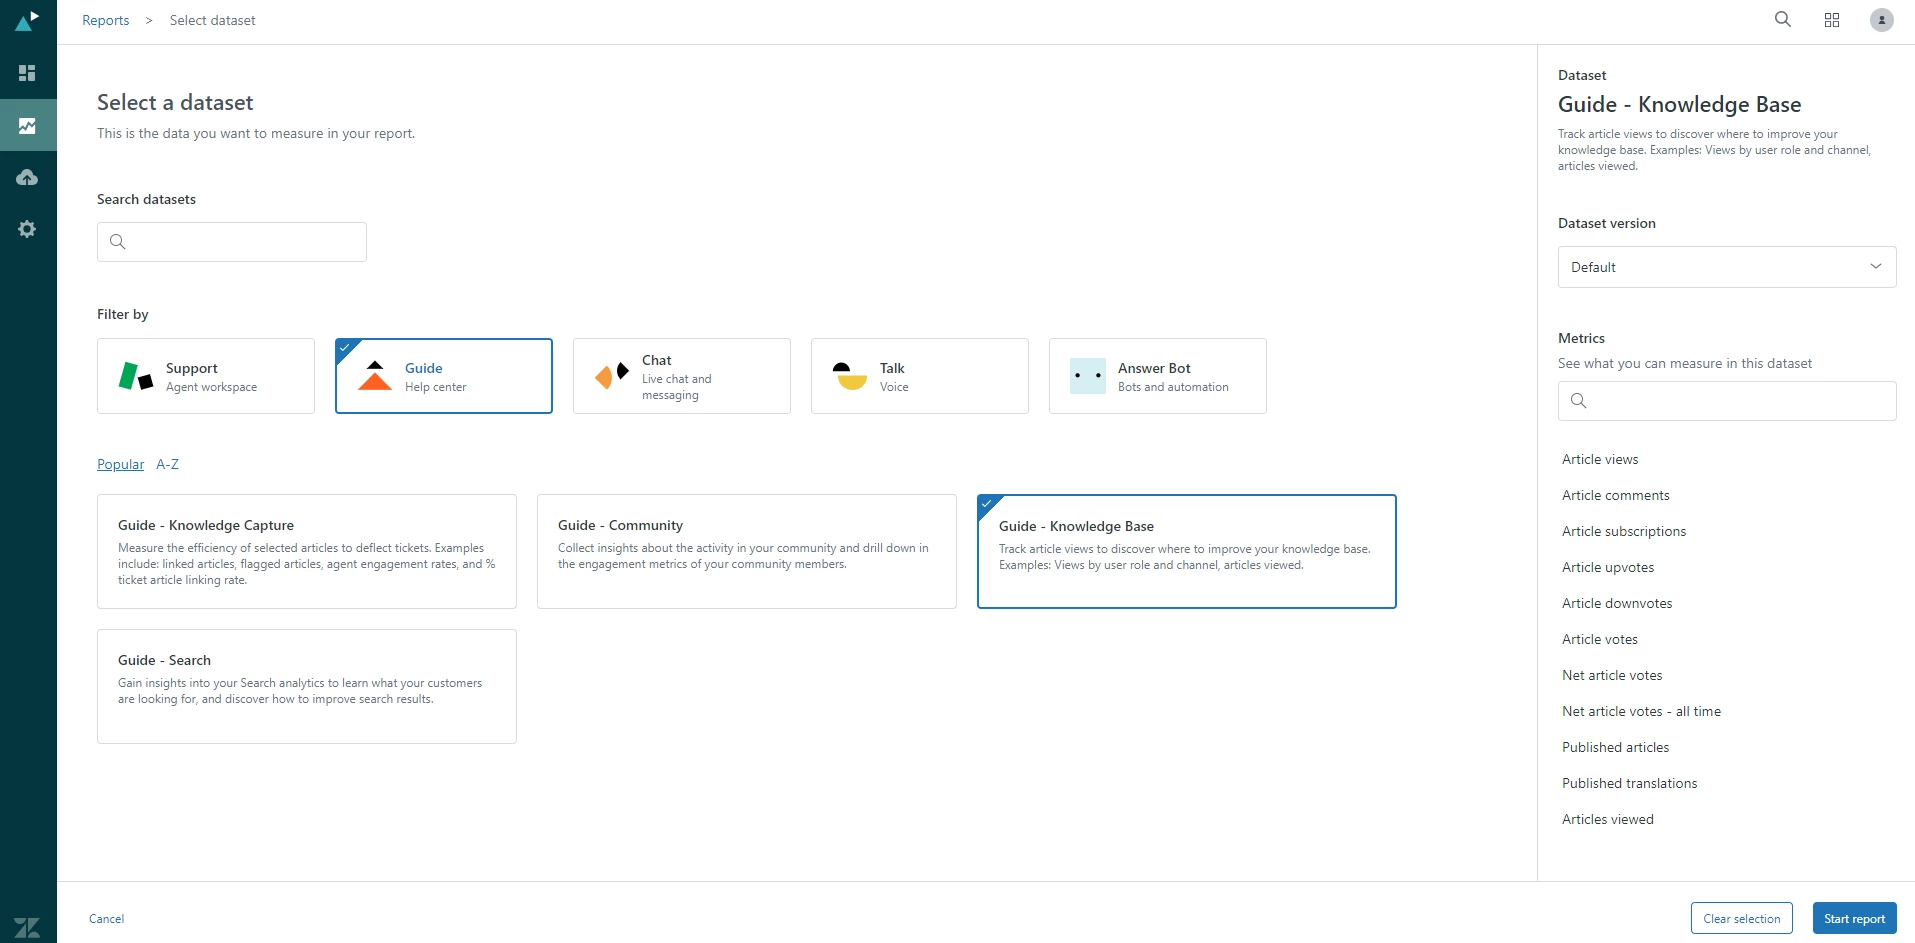Open the Dataset version Default dropdown
1915x943 pixels.
point(1727,267)
